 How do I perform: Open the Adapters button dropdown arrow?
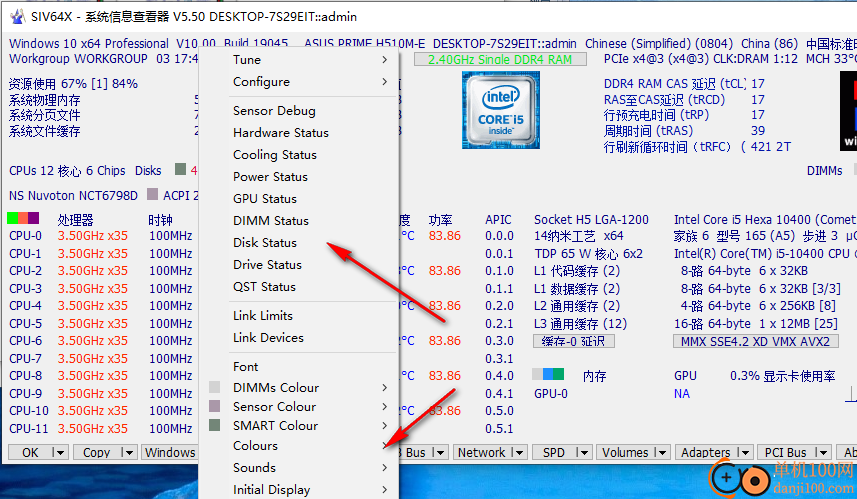[x=743, y=453]
